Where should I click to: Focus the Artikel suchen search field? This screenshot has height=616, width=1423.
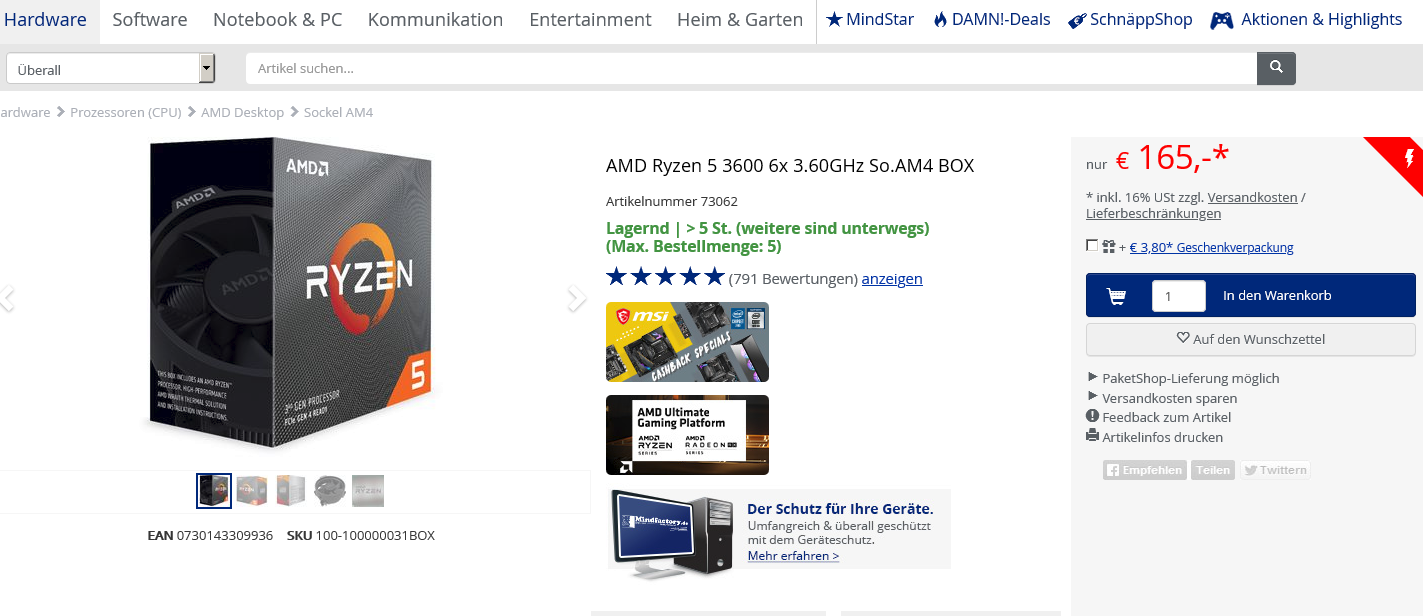tap(751, 68)
